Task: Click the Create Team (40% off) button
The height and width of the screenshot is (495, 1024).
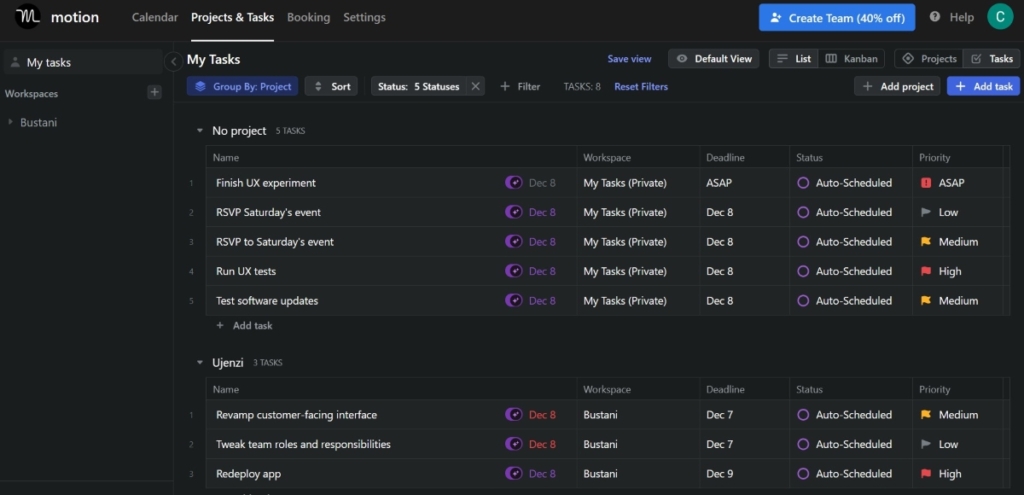Action: [x=837, y=18]
